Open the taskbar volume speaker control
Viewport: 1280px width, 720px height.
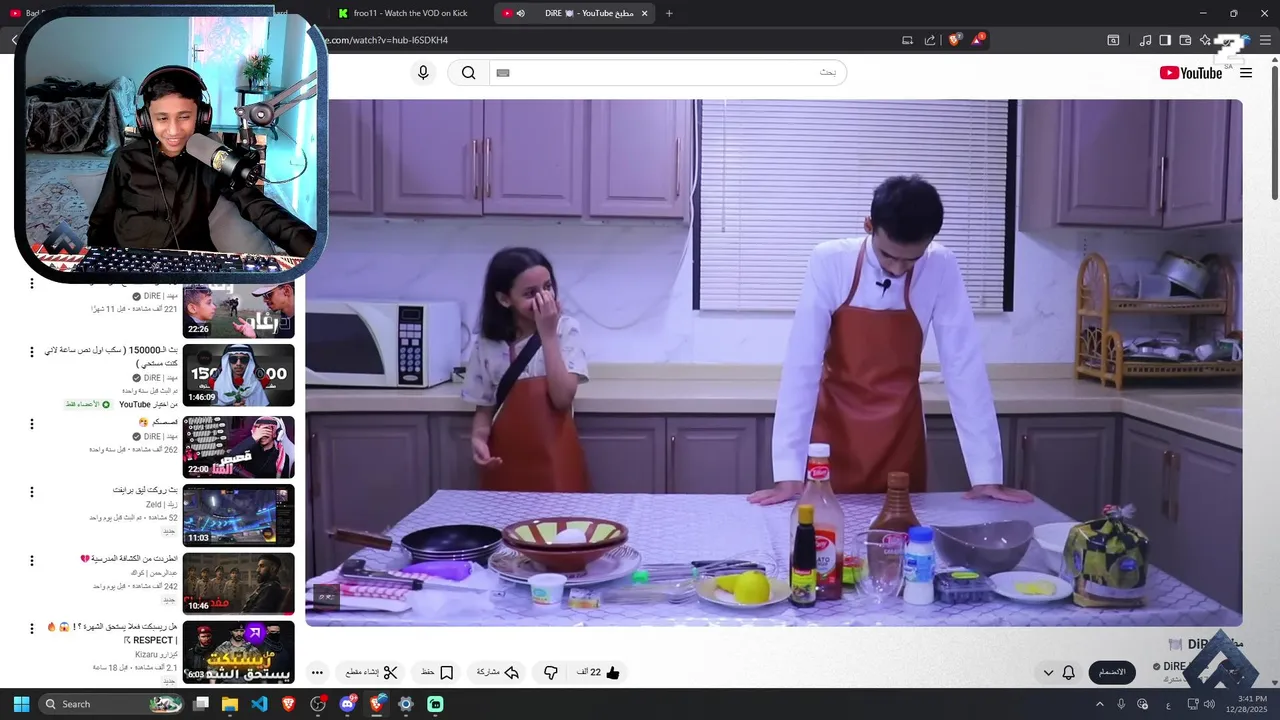click(1210, 704)
